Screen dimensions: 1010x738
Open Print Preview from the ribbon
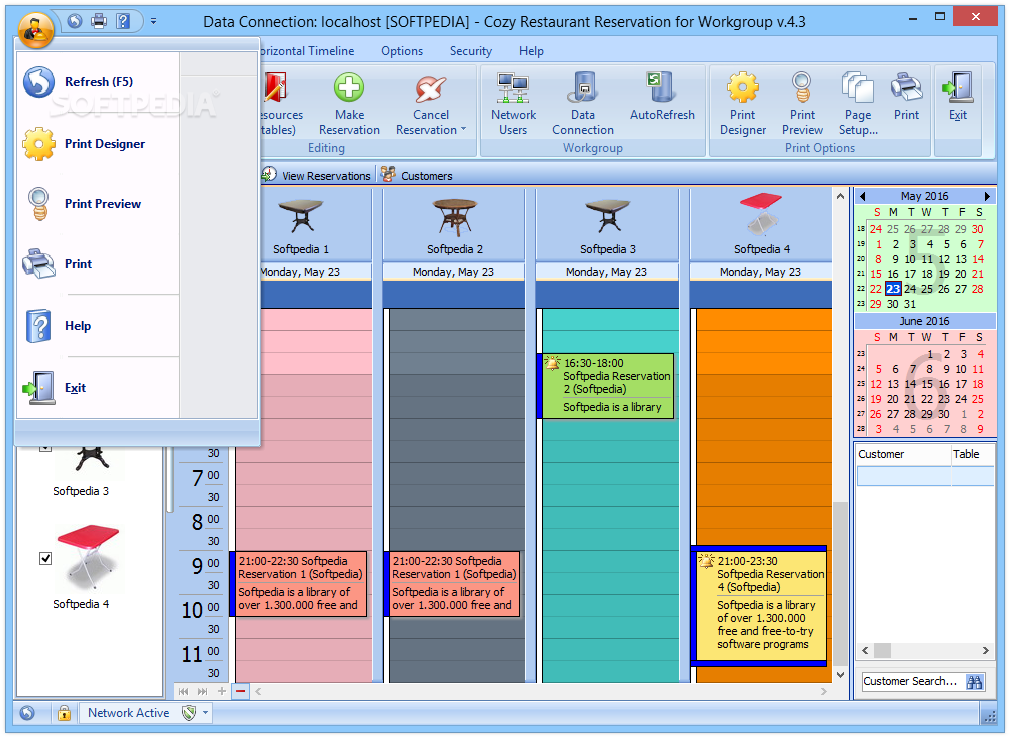tap(802, 104)
